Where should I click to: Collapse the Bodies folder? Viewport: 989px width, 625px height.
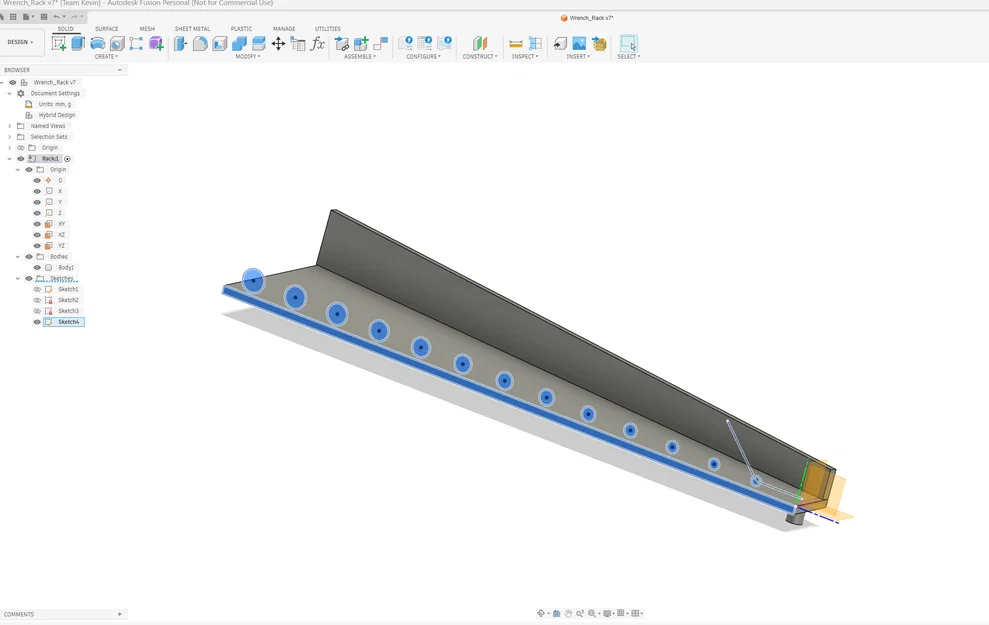point(18,257)
